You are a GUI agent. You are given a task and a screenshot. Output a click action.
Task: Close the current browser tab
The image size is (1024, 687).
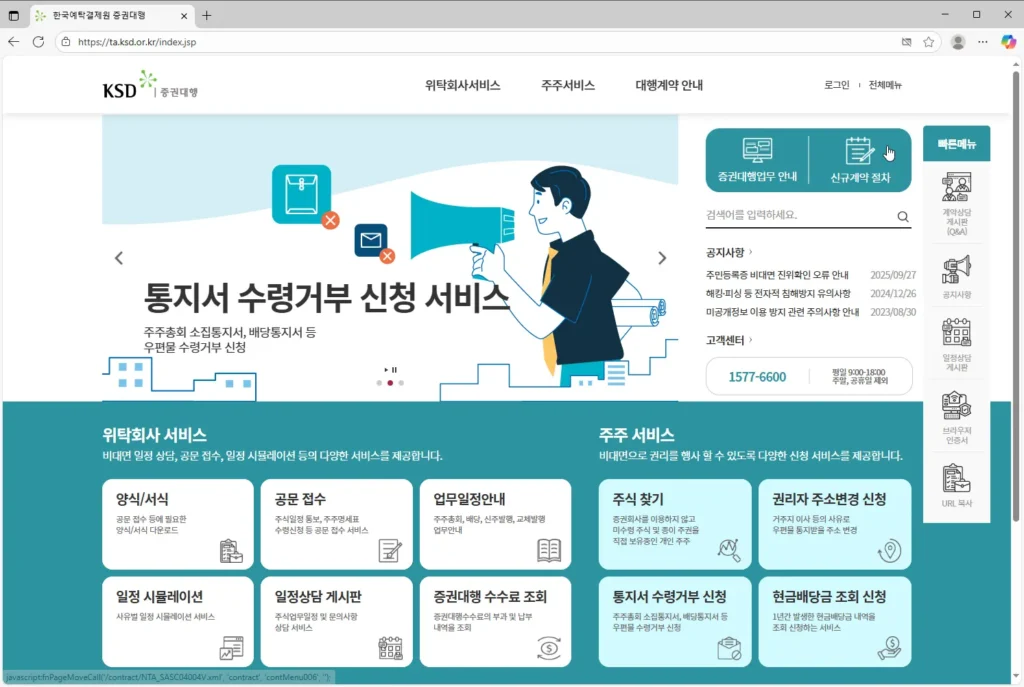point(184,16)
